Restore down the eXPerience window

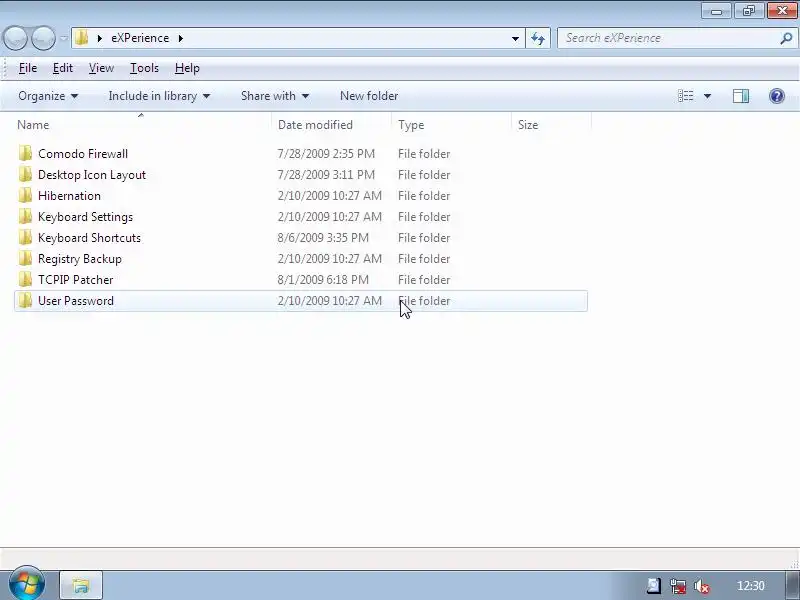pos(748,11)
